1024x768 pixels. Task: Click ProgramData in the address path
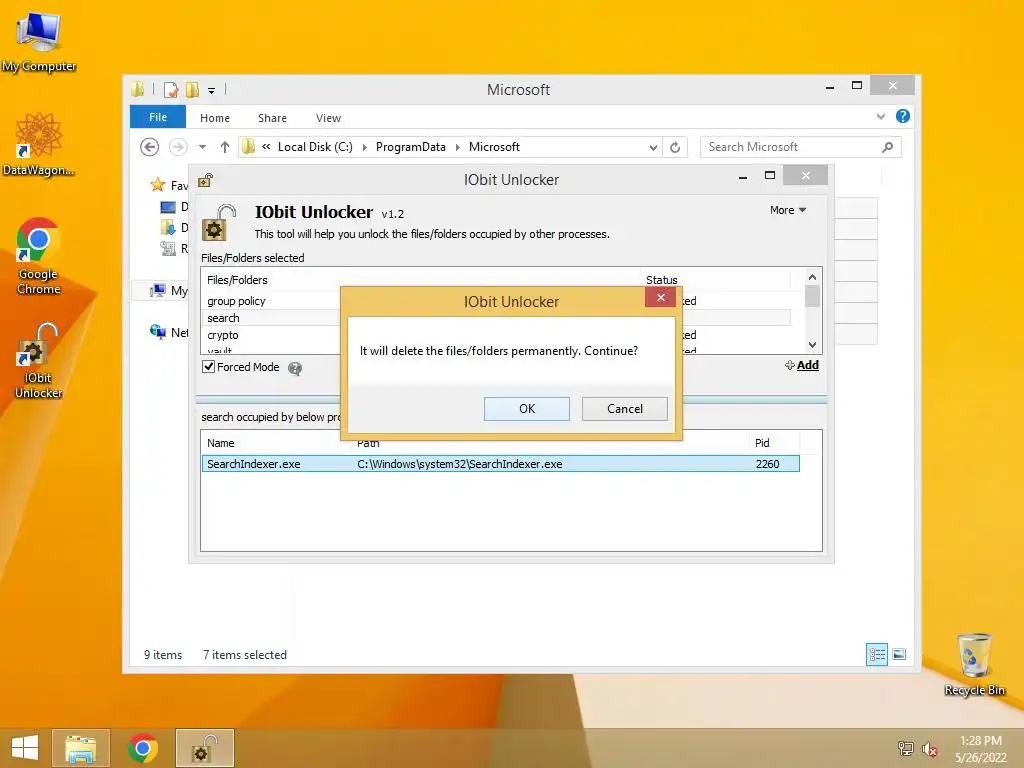point(410,147)
